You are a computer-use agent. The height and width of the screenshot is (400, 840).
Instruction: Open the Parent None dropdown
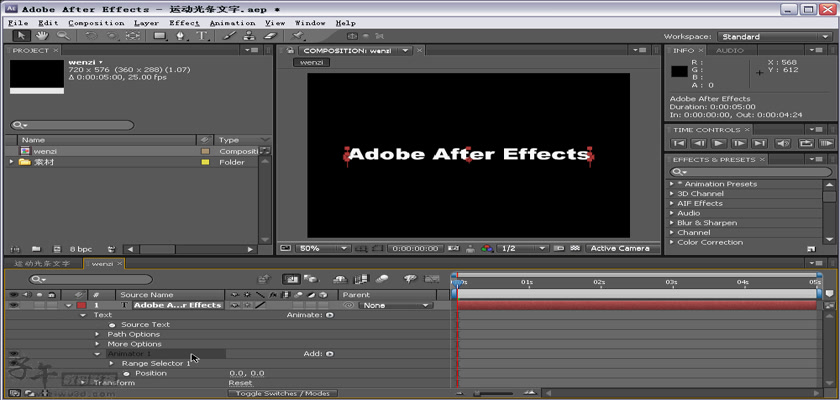click(395, 305)
